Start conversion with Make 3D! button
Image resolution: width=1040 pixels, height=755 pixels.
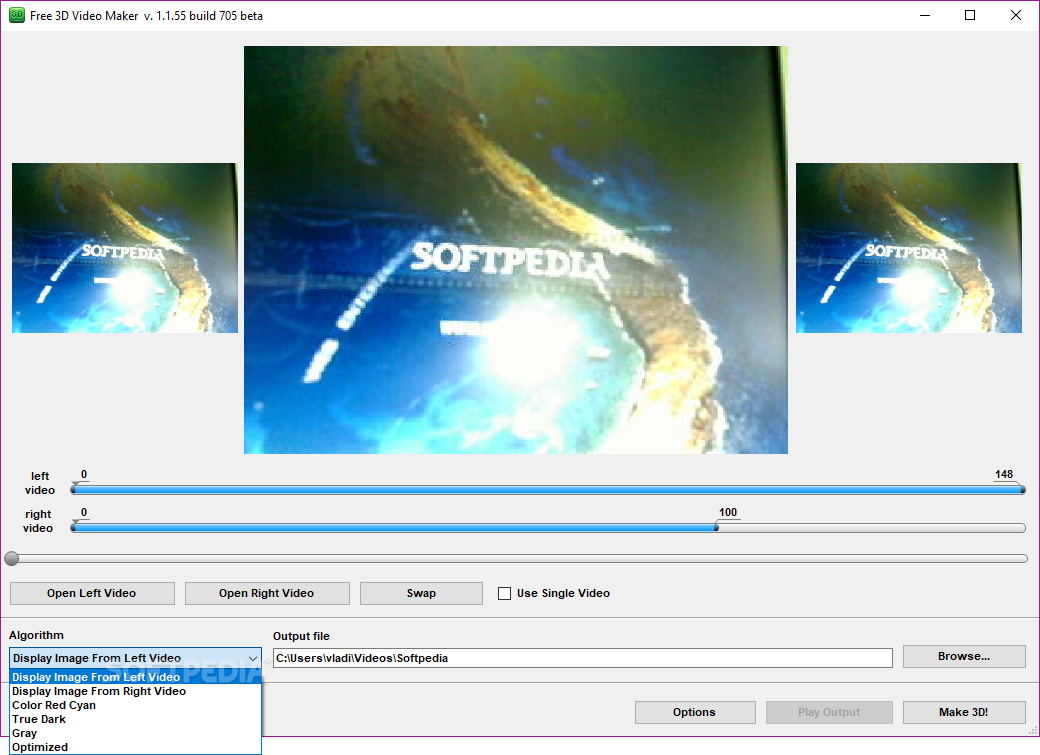964,712
